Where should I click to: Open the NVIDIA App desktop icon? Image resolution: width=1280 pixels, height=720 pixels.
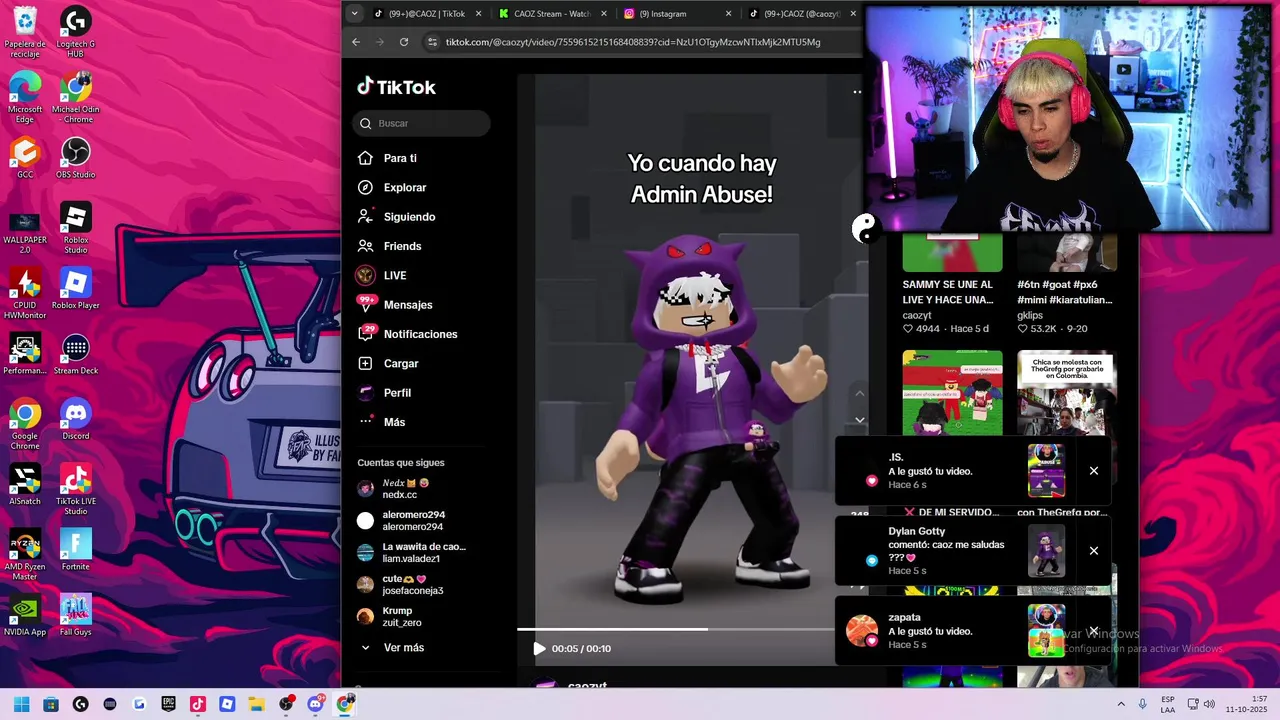25,616
